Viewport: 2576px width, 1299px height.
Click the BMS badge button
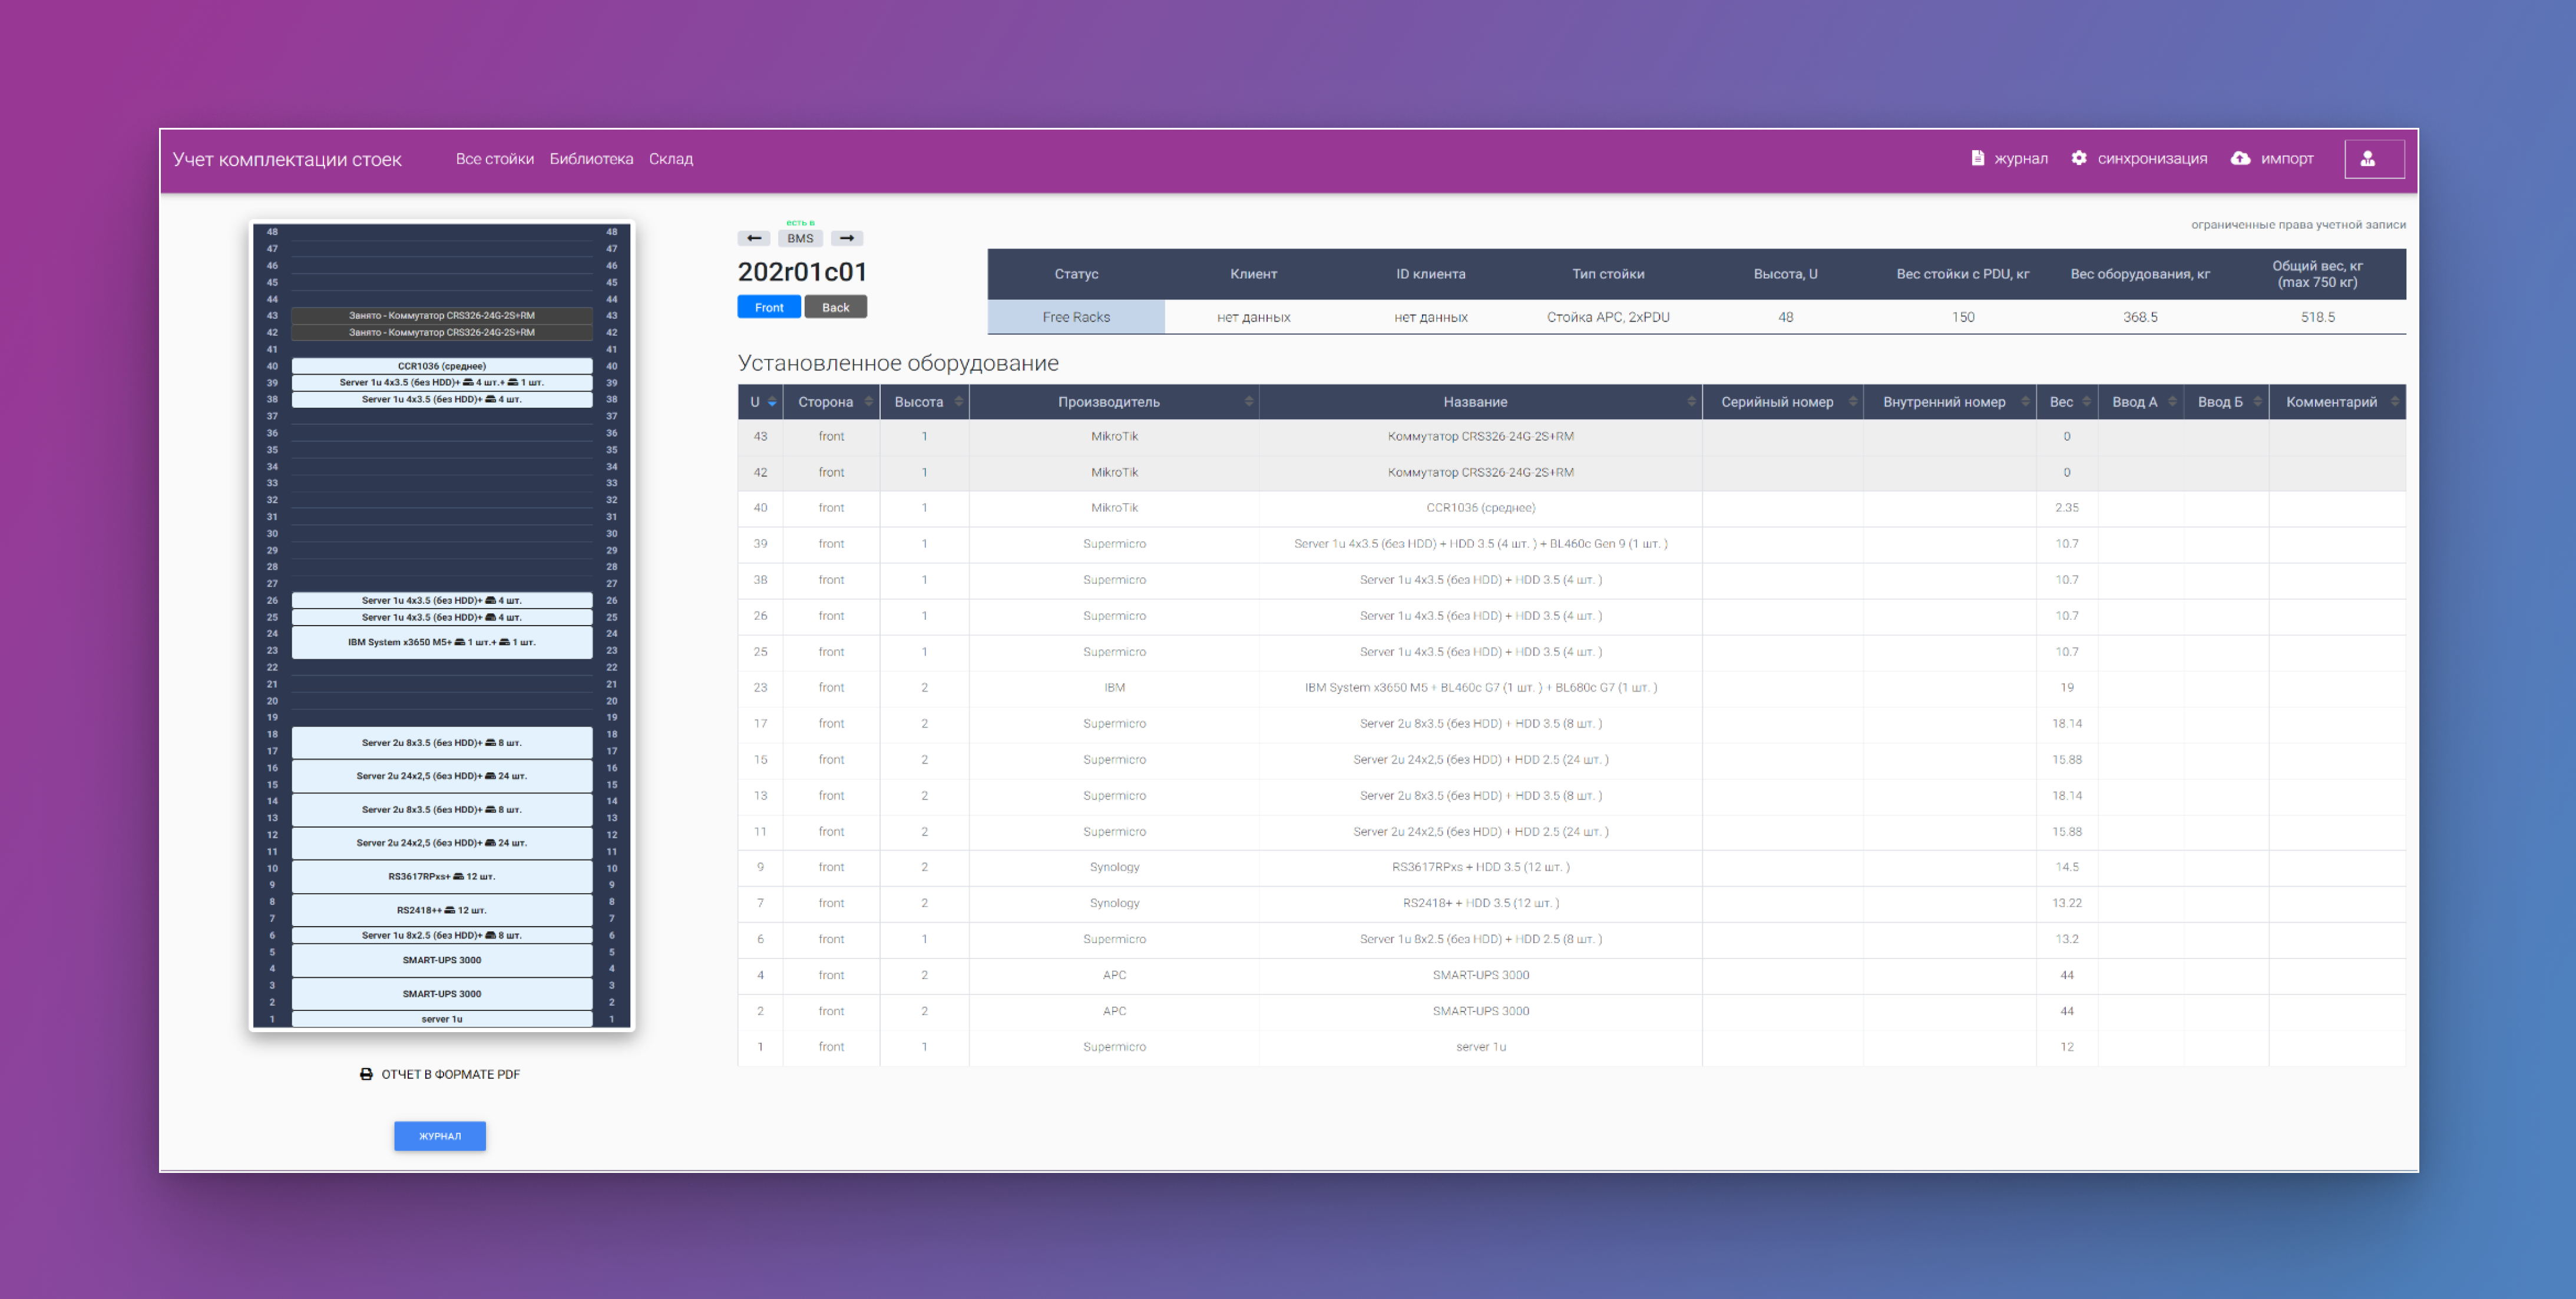tap(800, 238)
